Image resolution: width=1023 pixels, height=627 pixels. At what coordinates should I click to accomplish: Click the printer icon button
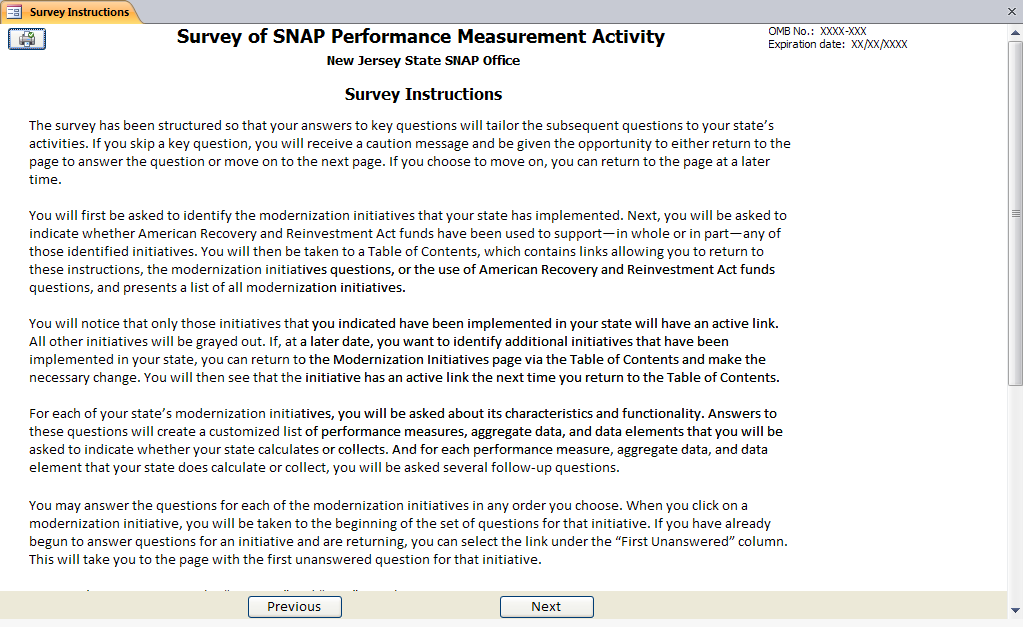point(27,39)
